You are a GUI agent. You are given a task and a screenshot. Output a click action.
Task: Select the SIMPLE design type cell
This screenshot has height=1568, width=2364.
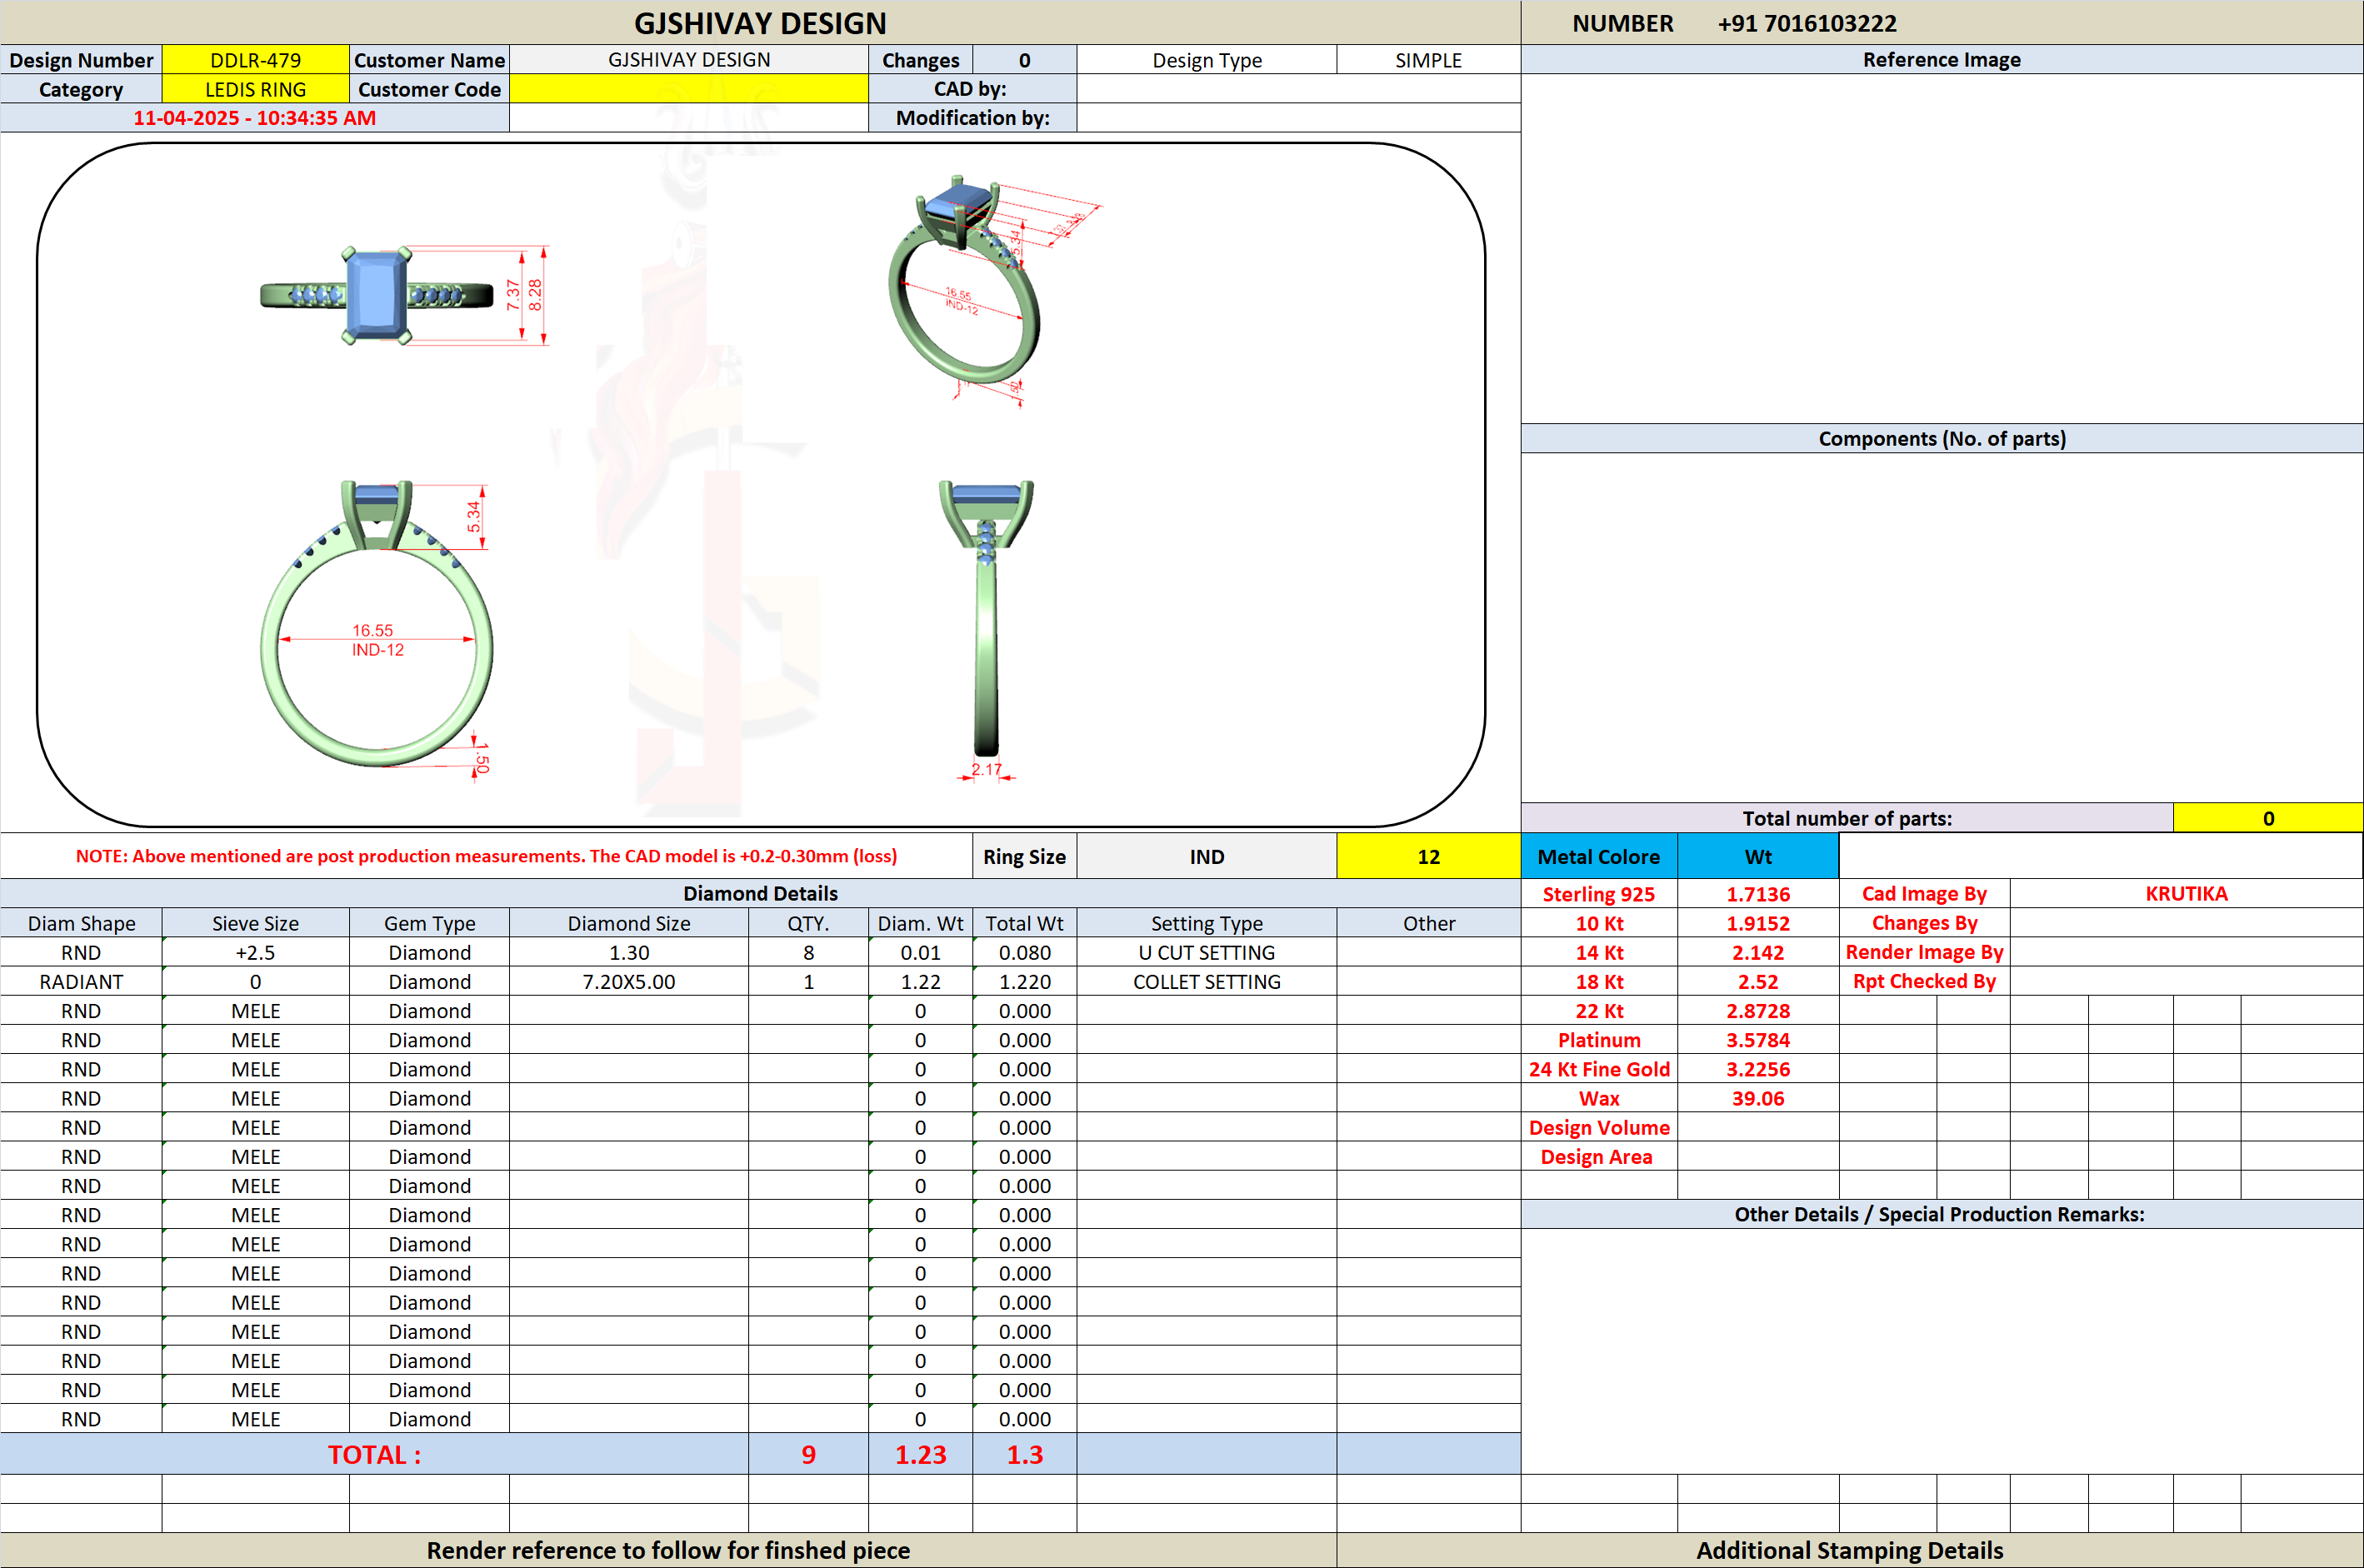coord(1428,60)
